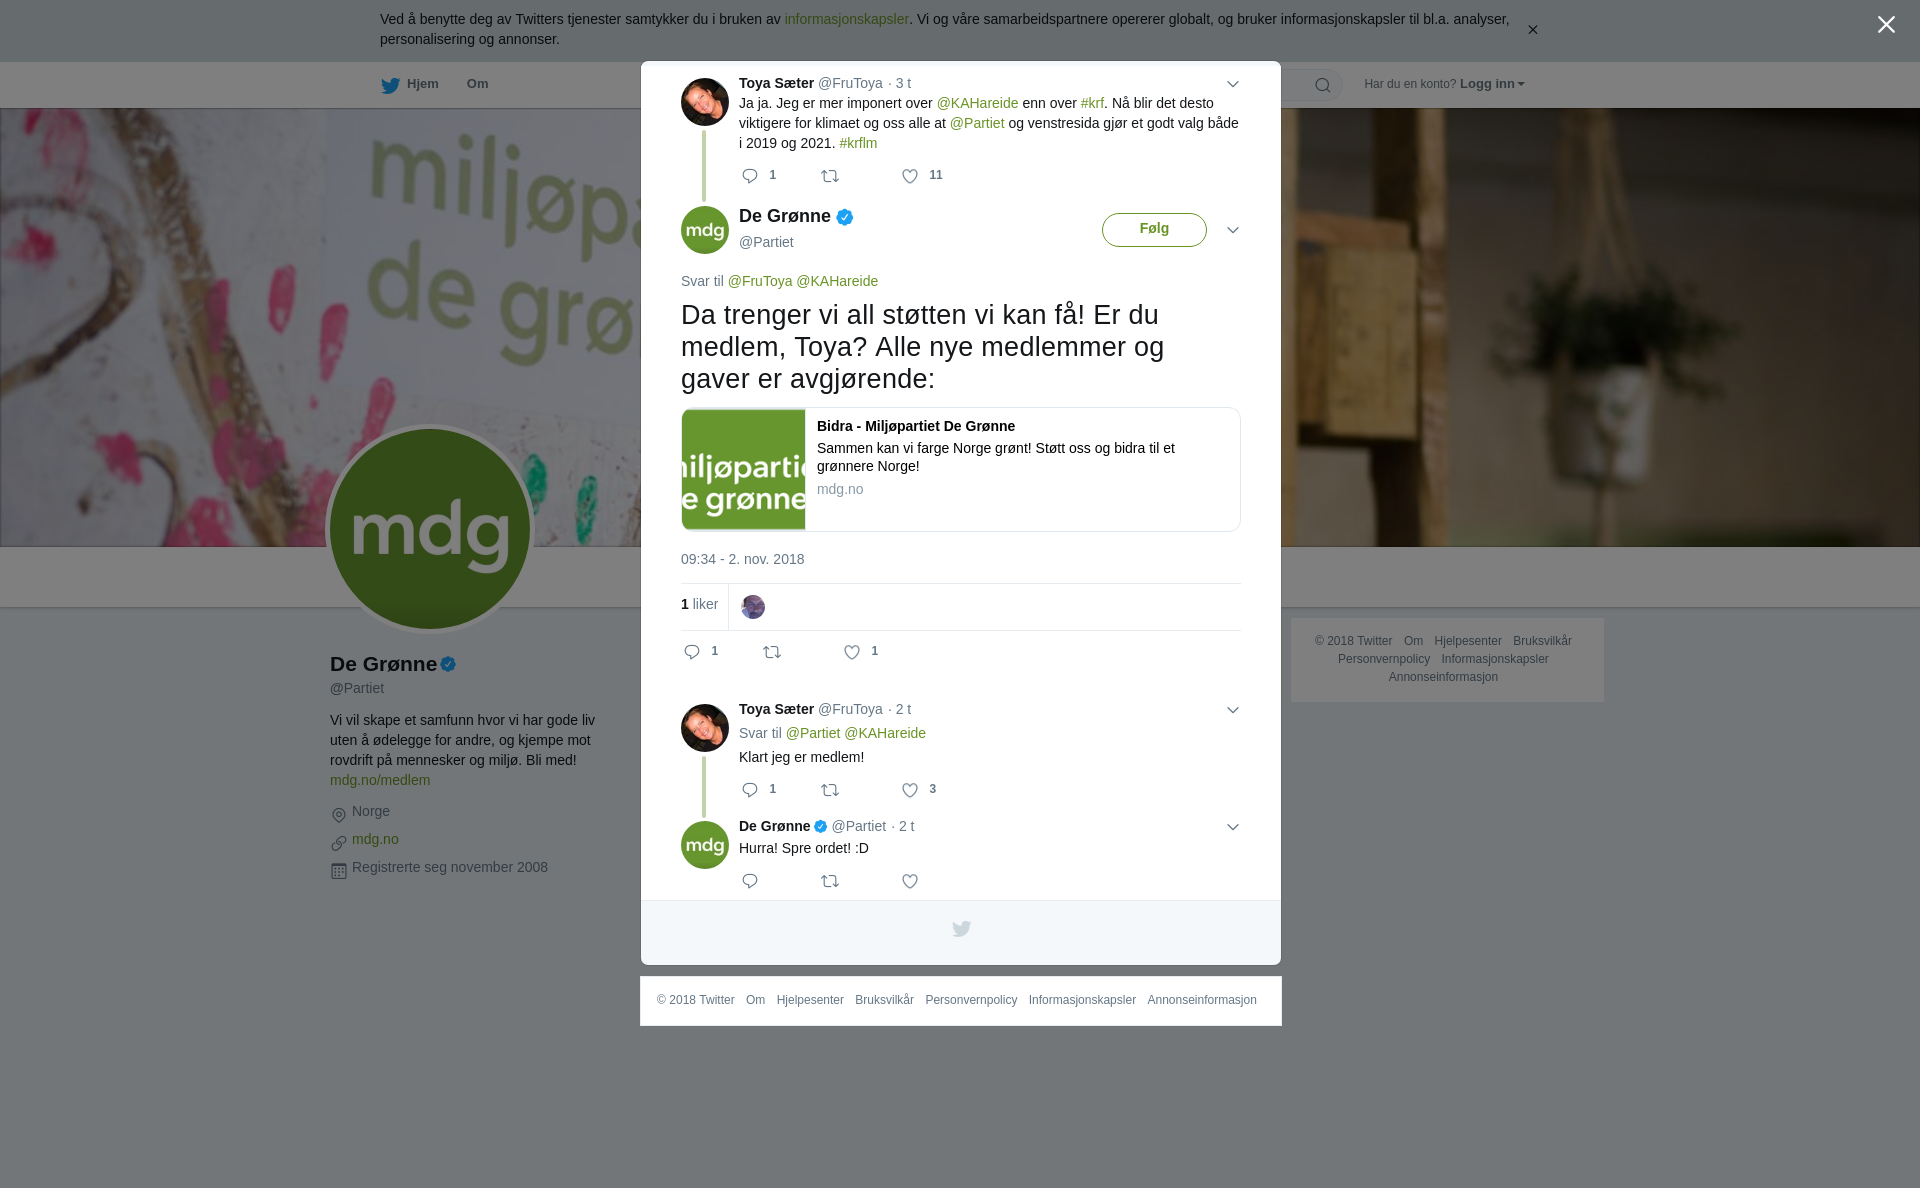Open the 'Logg inn' dropdown

[x=1492, y=84]
